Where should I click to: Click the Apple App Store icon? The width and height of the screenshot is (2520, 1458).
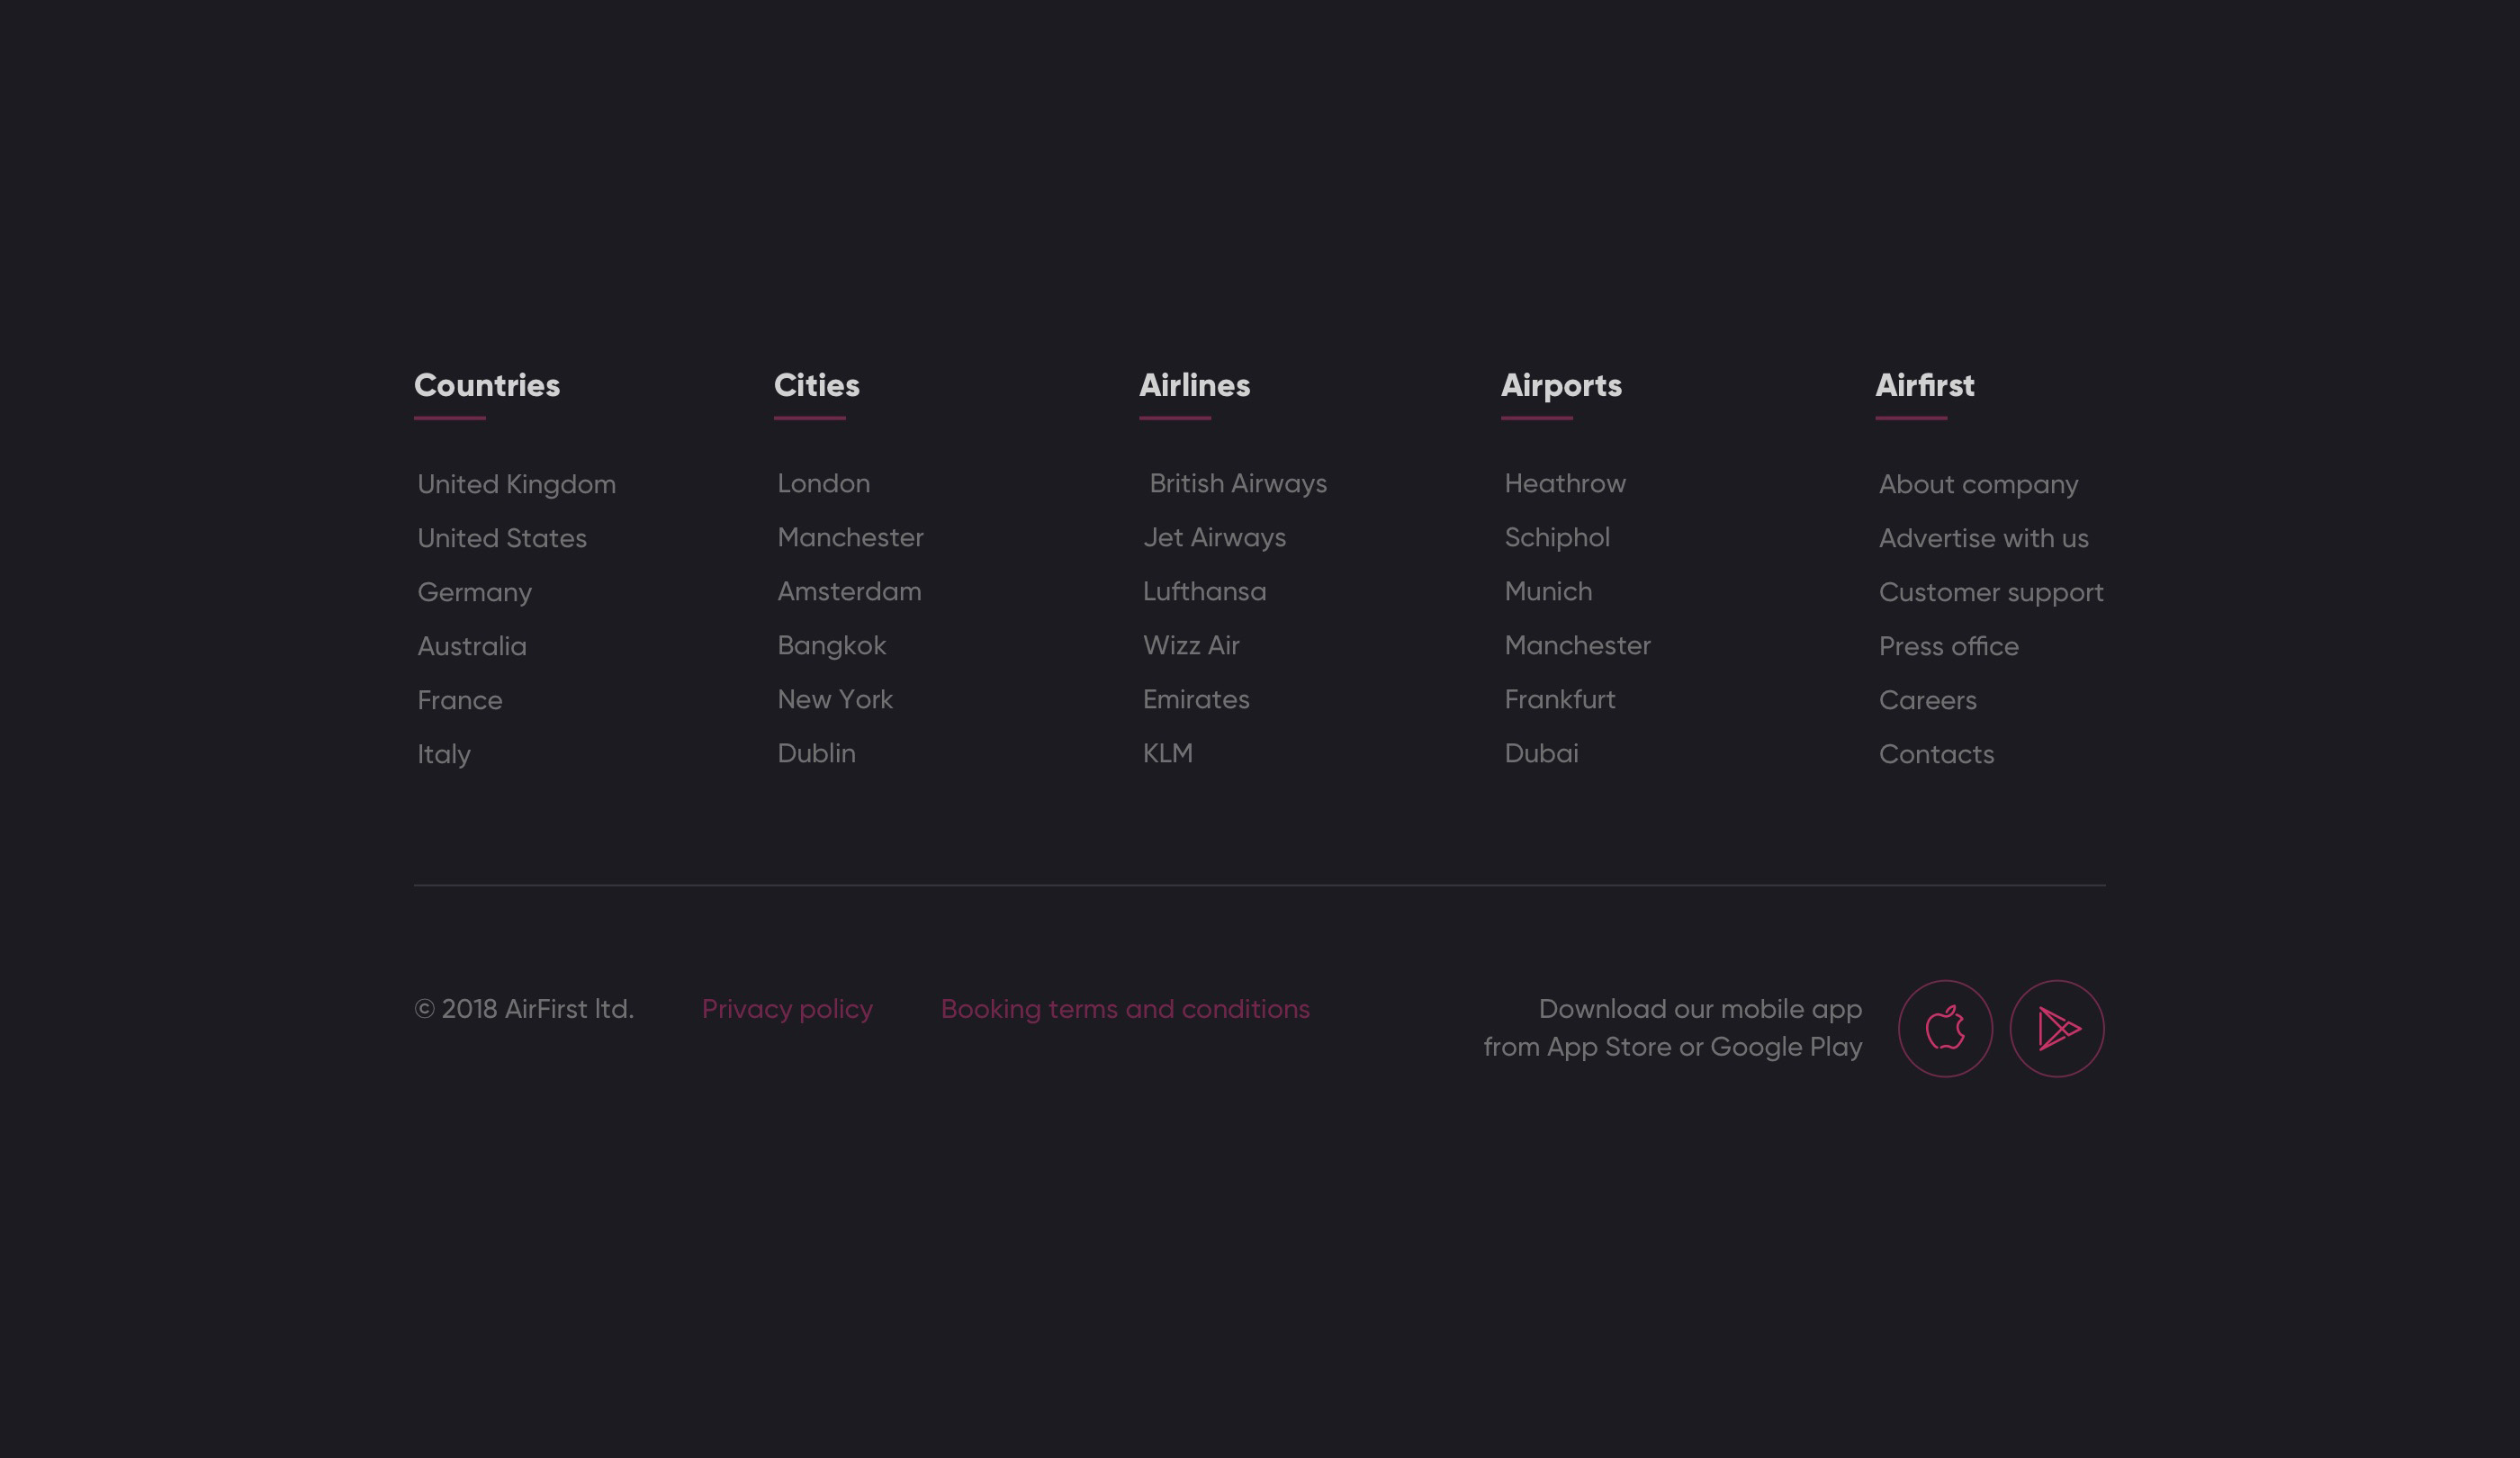tap(1945, 1028)
